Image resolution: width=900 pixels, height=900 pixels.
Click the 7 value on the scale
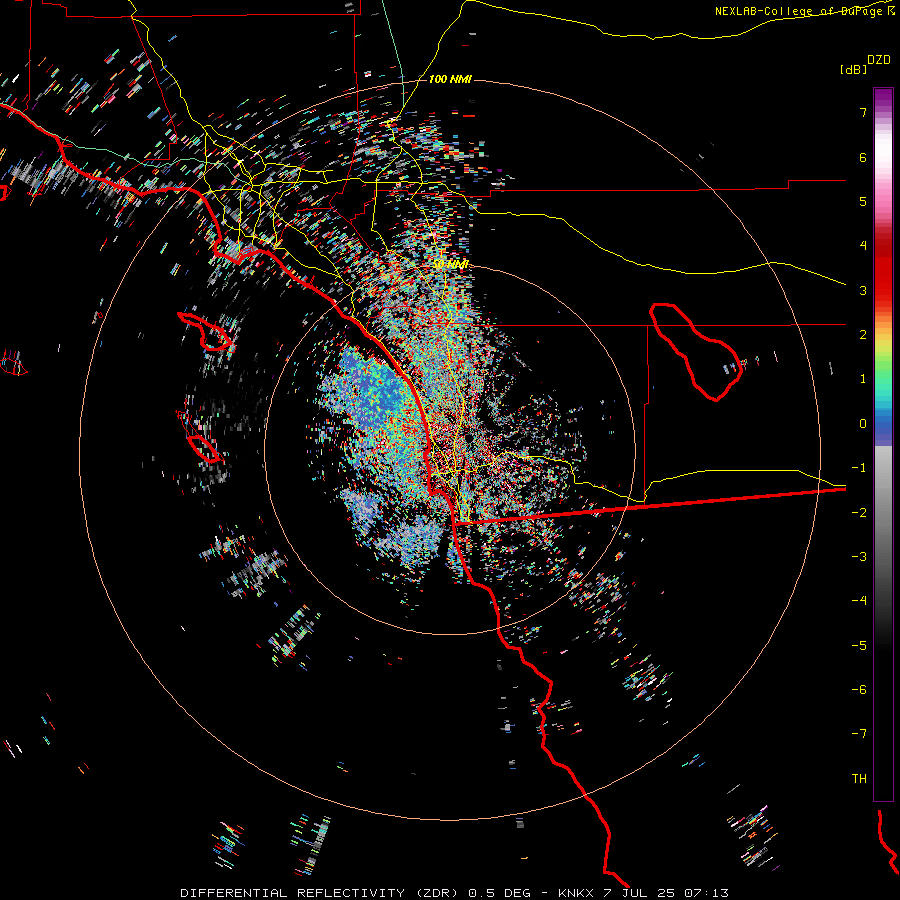(x=863, y=112)
